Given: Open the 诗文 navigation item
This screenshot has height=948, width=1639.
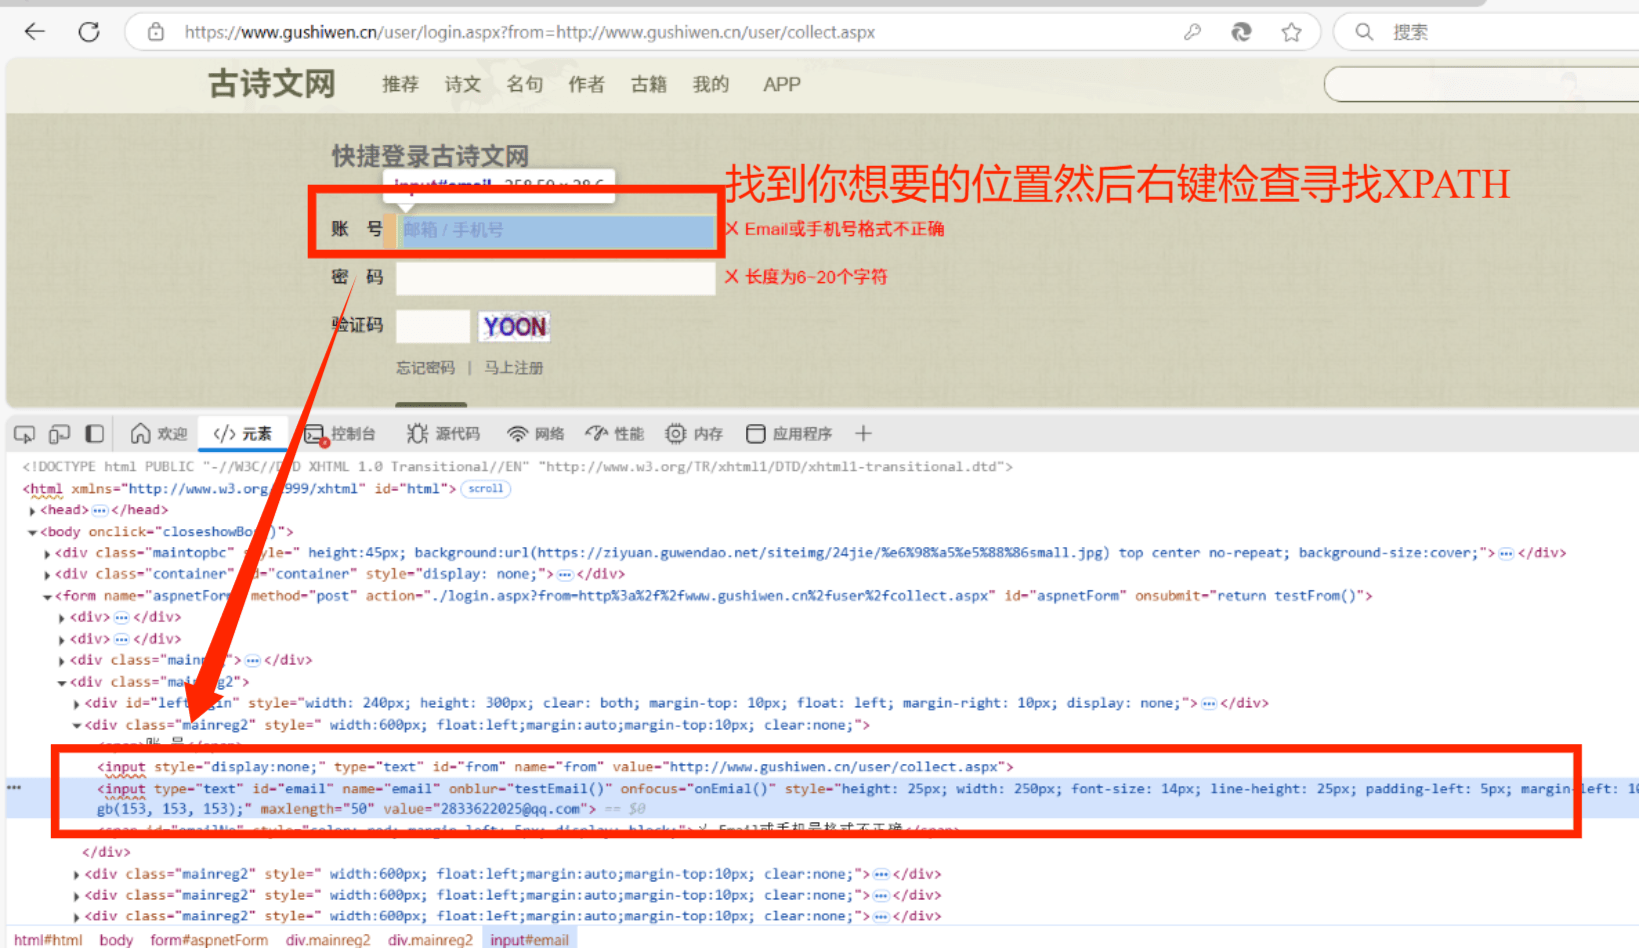Looking at the screenshot, I should tap(463, 85).
